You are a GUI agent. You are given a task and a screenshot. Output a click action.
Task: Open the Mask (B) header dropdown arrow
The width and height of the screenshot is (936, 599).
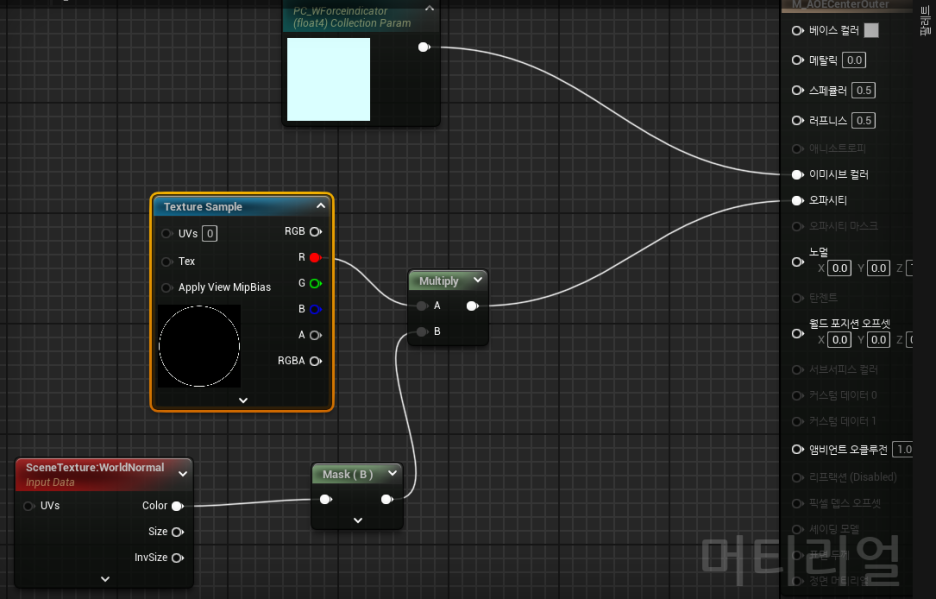392,473
